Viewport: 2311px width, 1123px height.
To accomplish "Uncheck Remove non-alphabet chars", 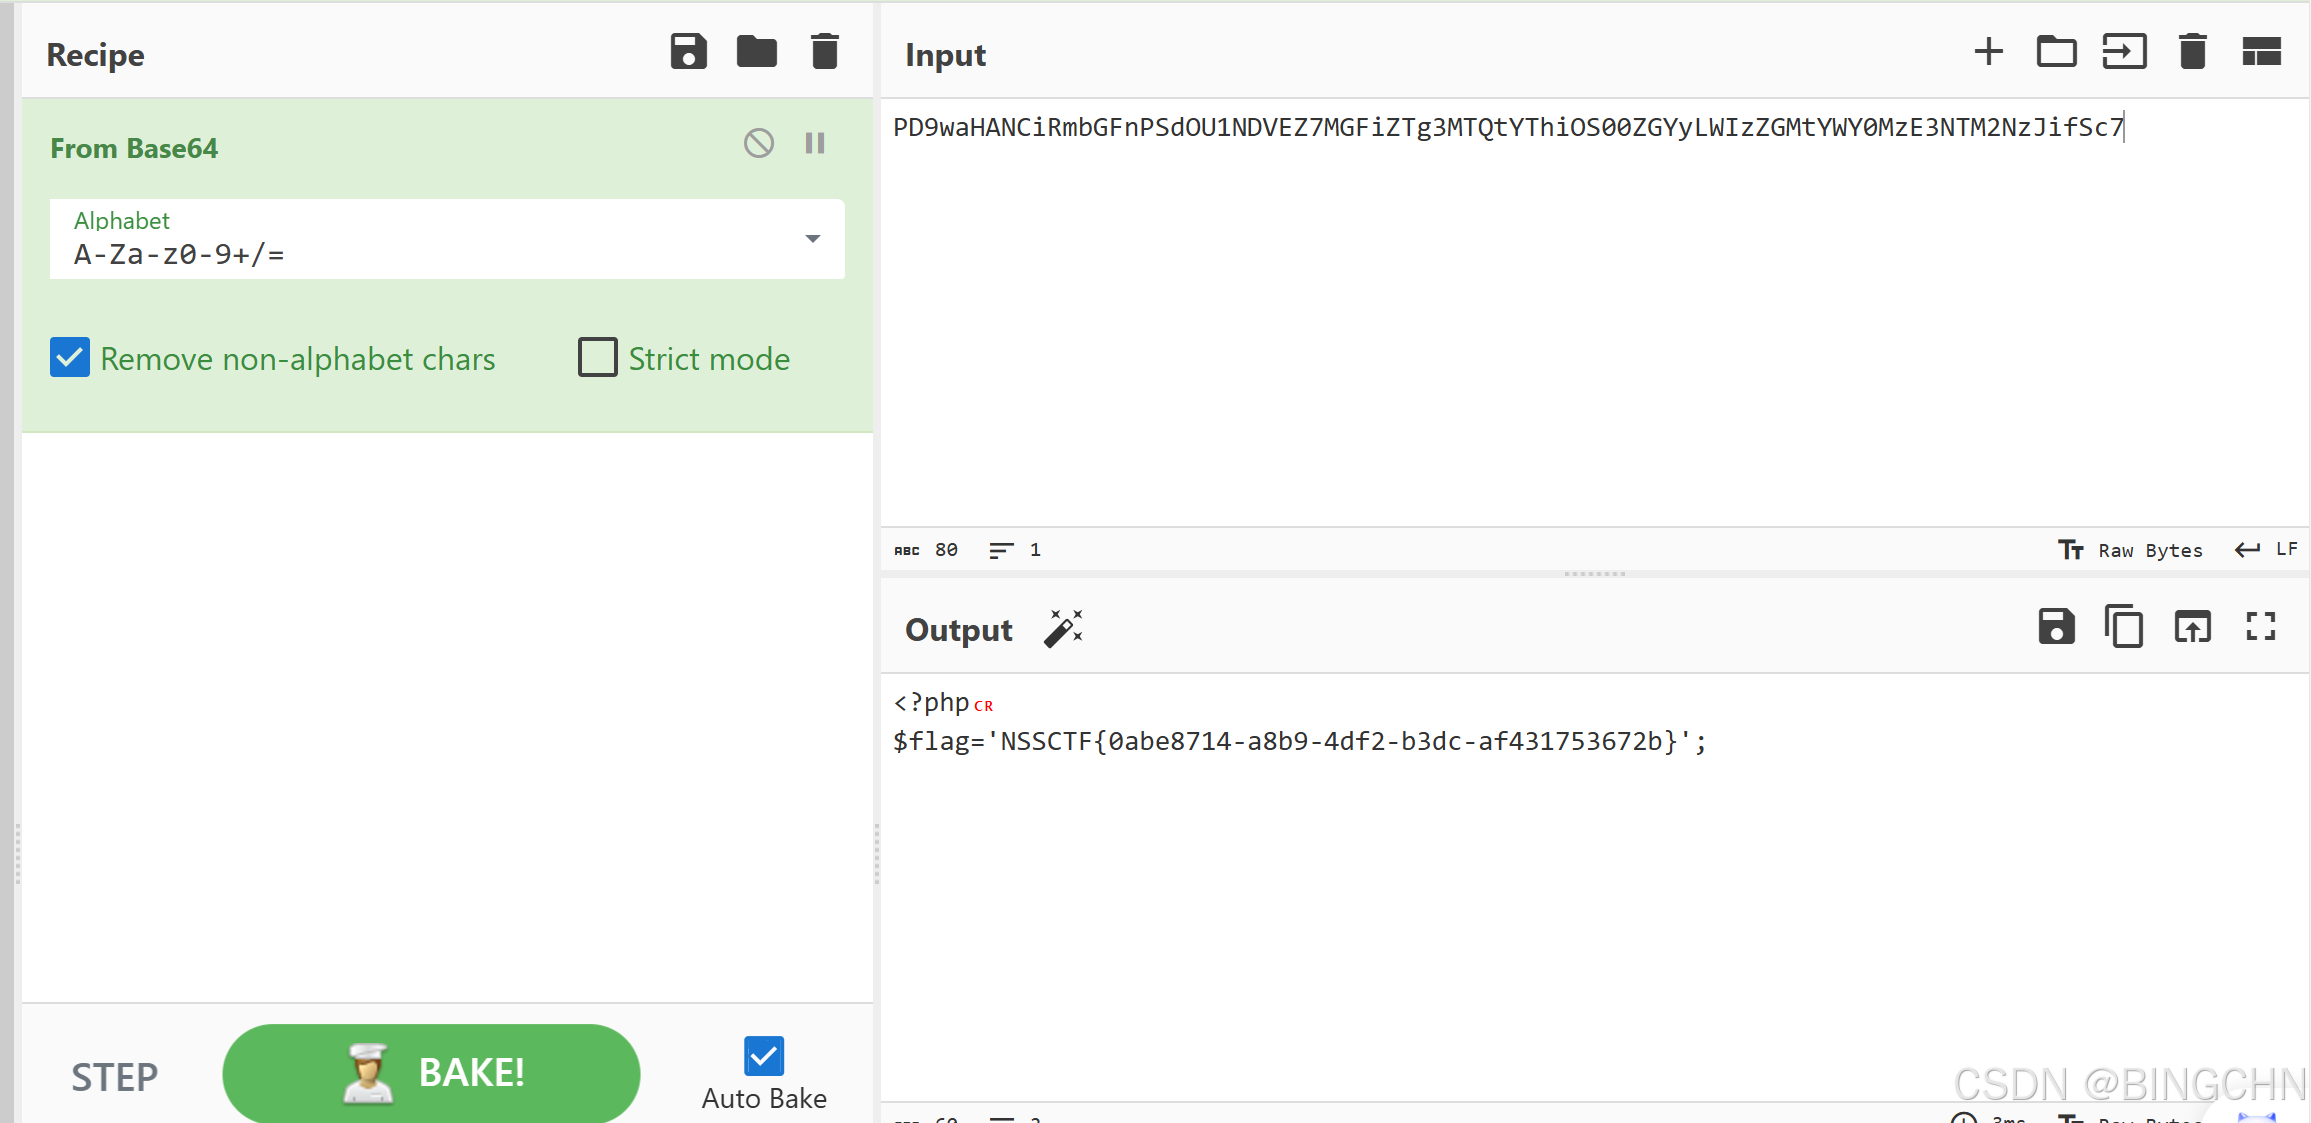I will coord(70,358).
